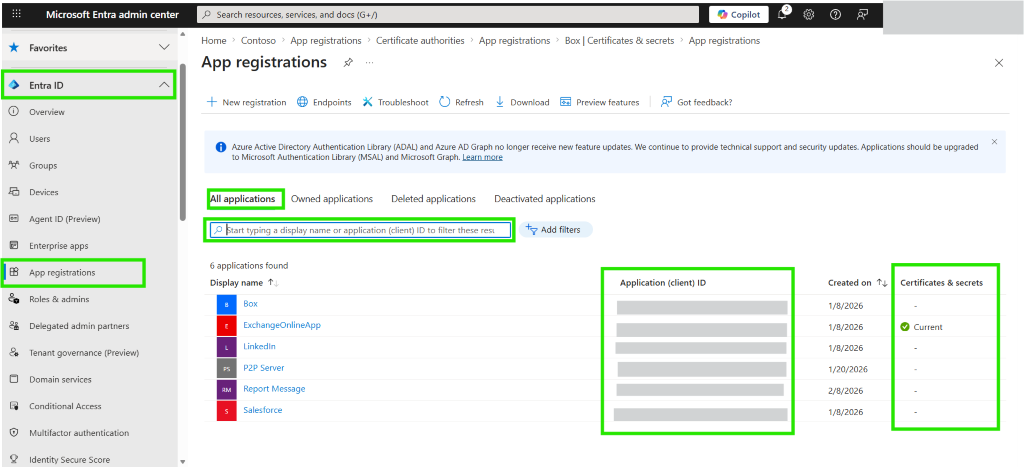Open Enterprise apps in the sidebar
The image size is (1024, 467).
point(59,246)
